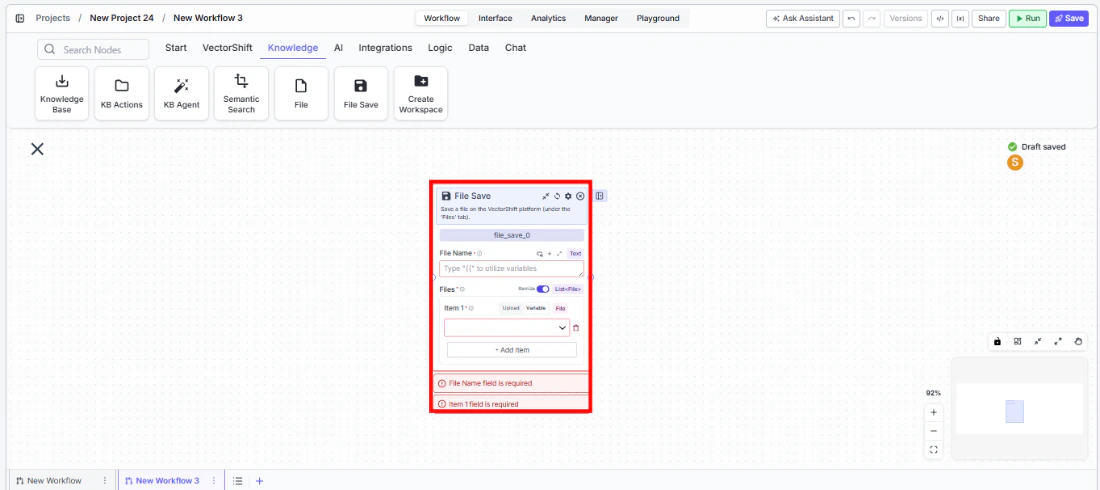Delete the File Save node with the circled X

click(580, 197)
